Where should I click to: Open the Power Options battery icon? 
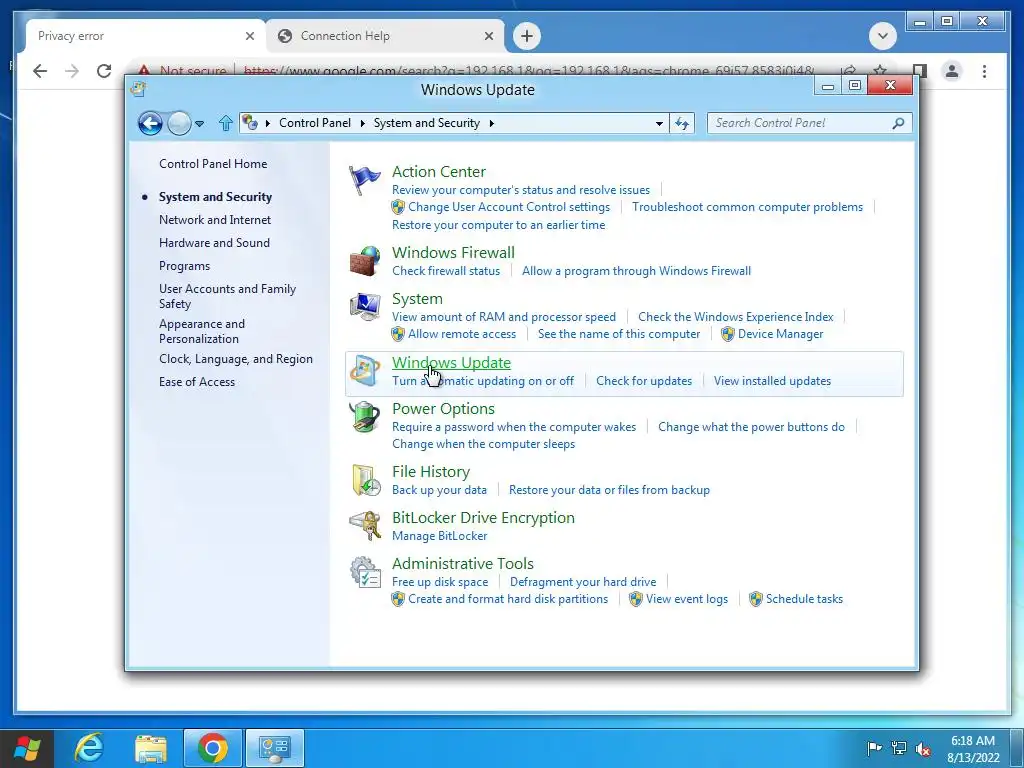coord(364,416)
